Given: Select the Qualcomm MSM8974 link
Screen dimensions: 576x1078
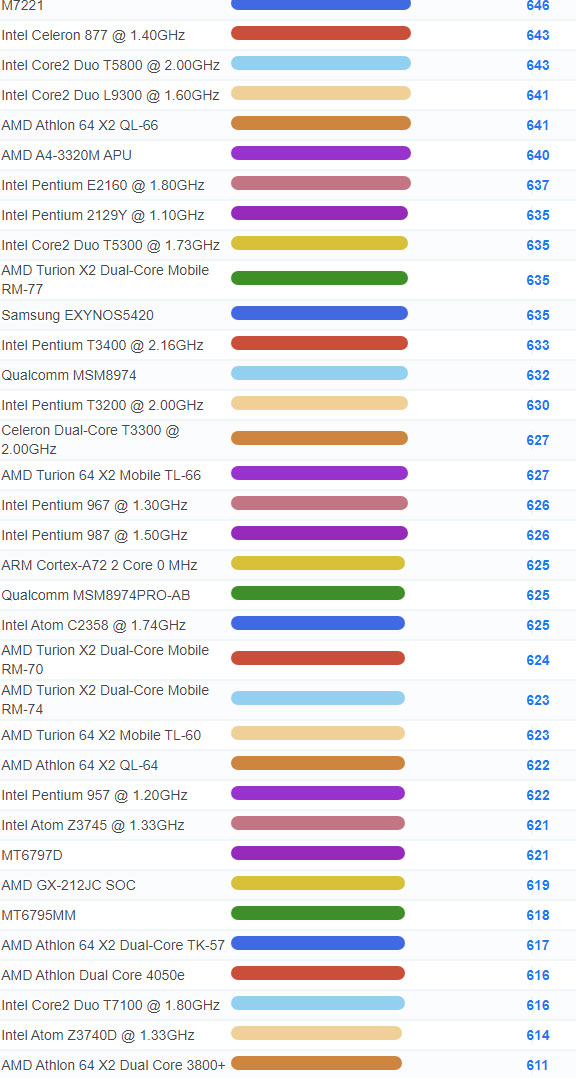Looking at the screenshot, I should [x=69, y=375].
